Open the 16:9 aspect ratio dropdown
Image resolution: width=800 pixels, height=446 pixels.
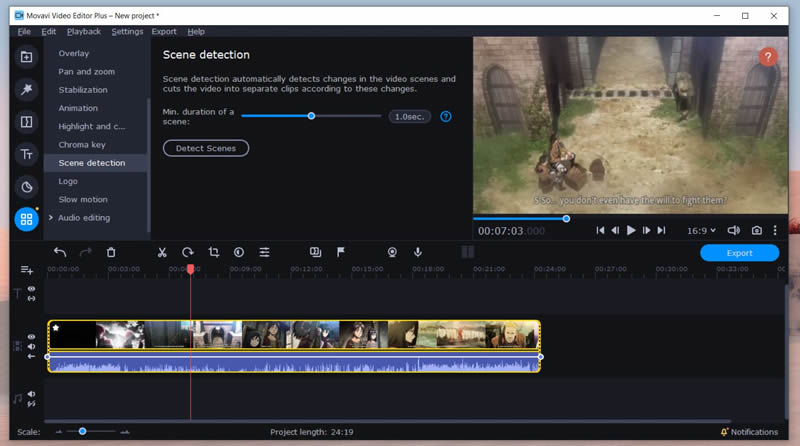(x=701, y=231)
